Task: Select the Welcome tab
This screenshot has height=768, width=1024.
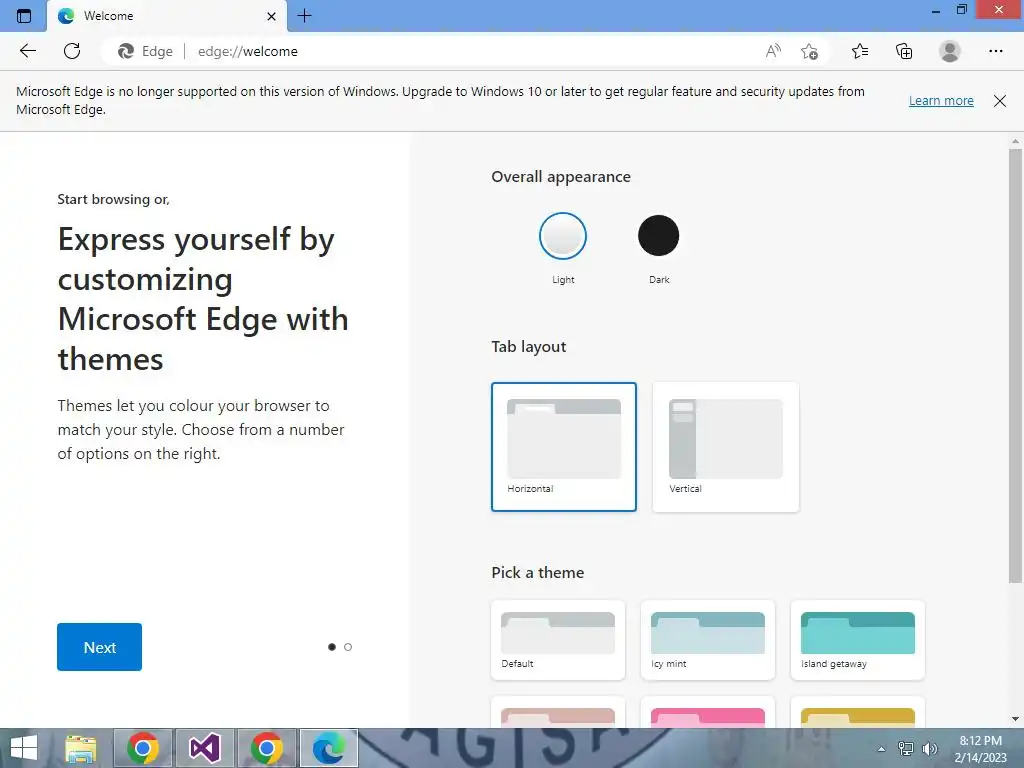Action: click(x=167, y=16)
